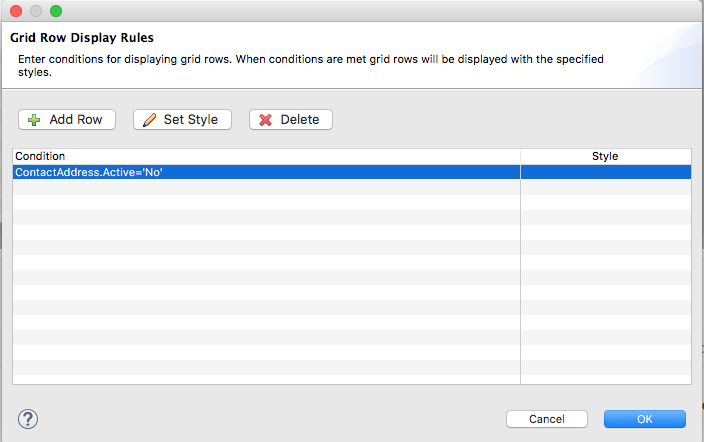
Task: Click the Condition column header
Action: click(x=266, y=156)
